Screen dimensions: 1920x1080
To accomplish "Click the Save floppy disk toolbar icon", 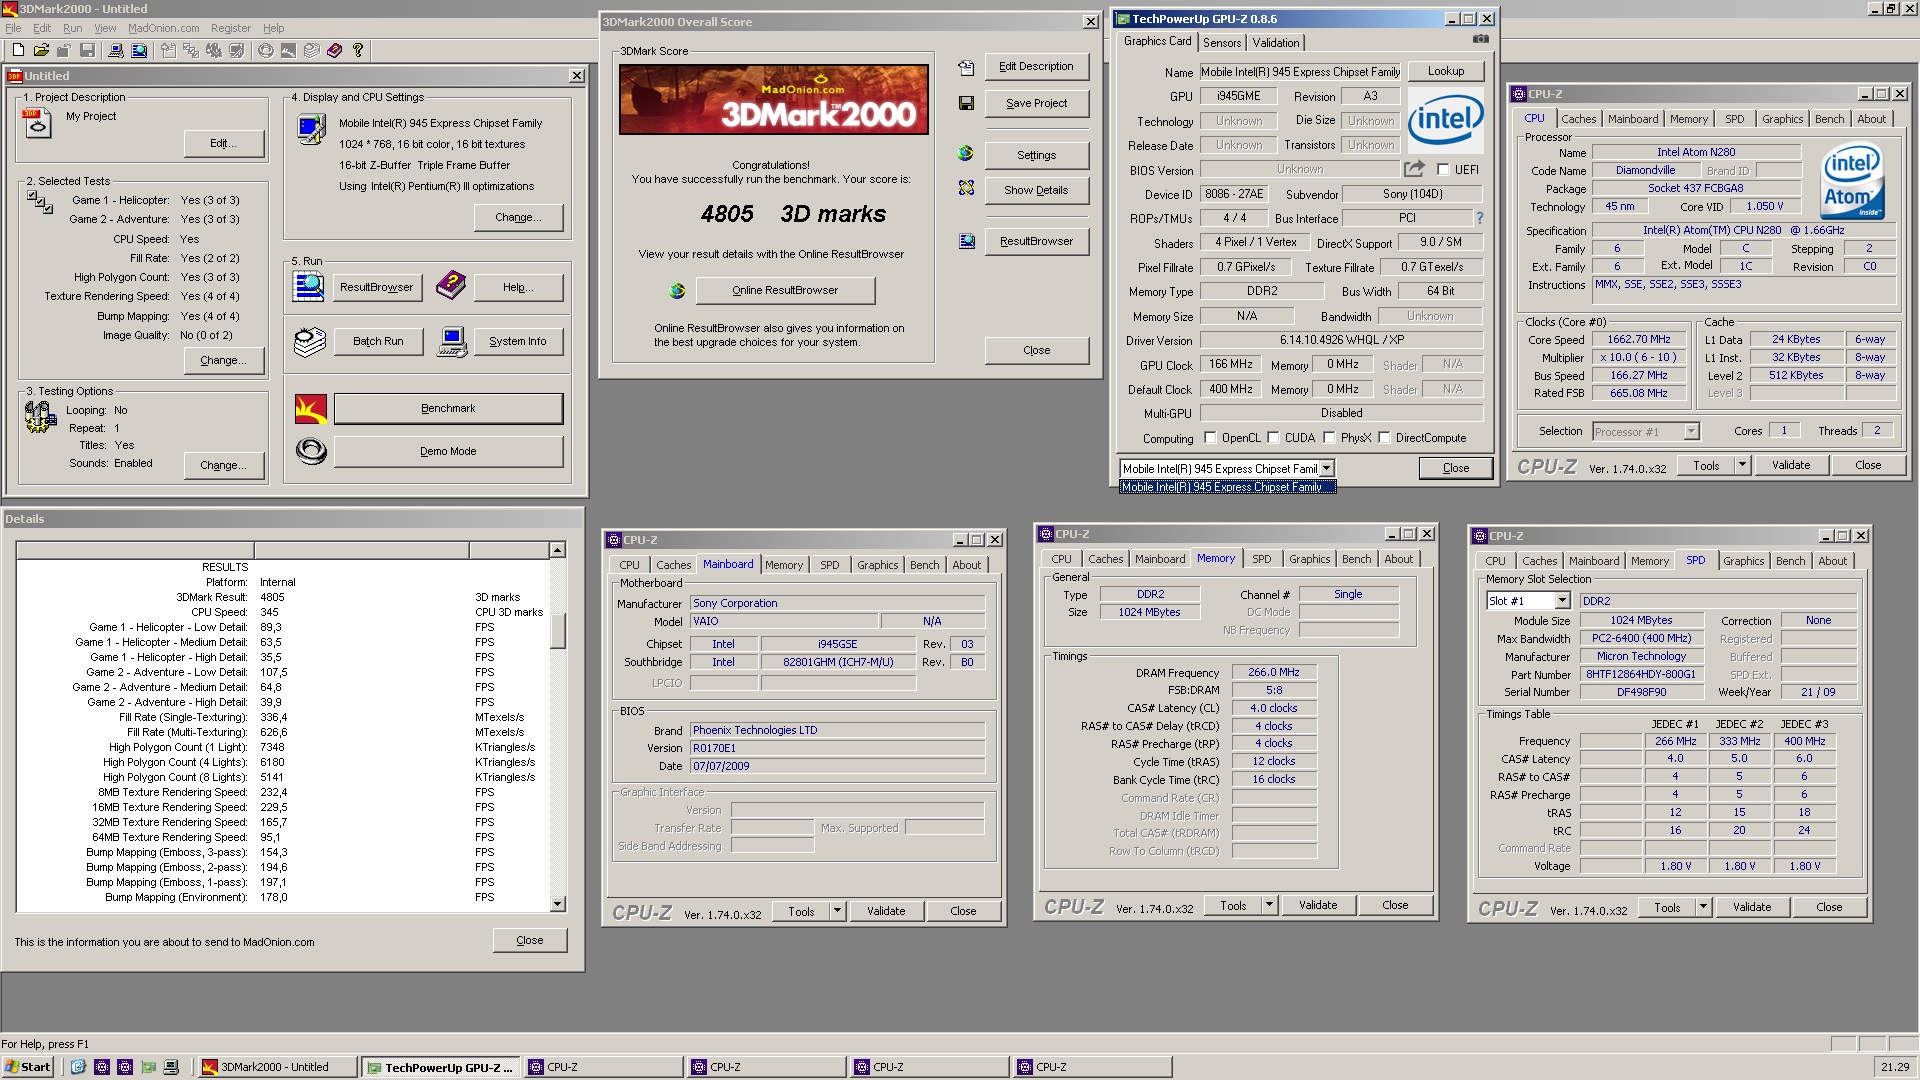I will pos(87,50).
